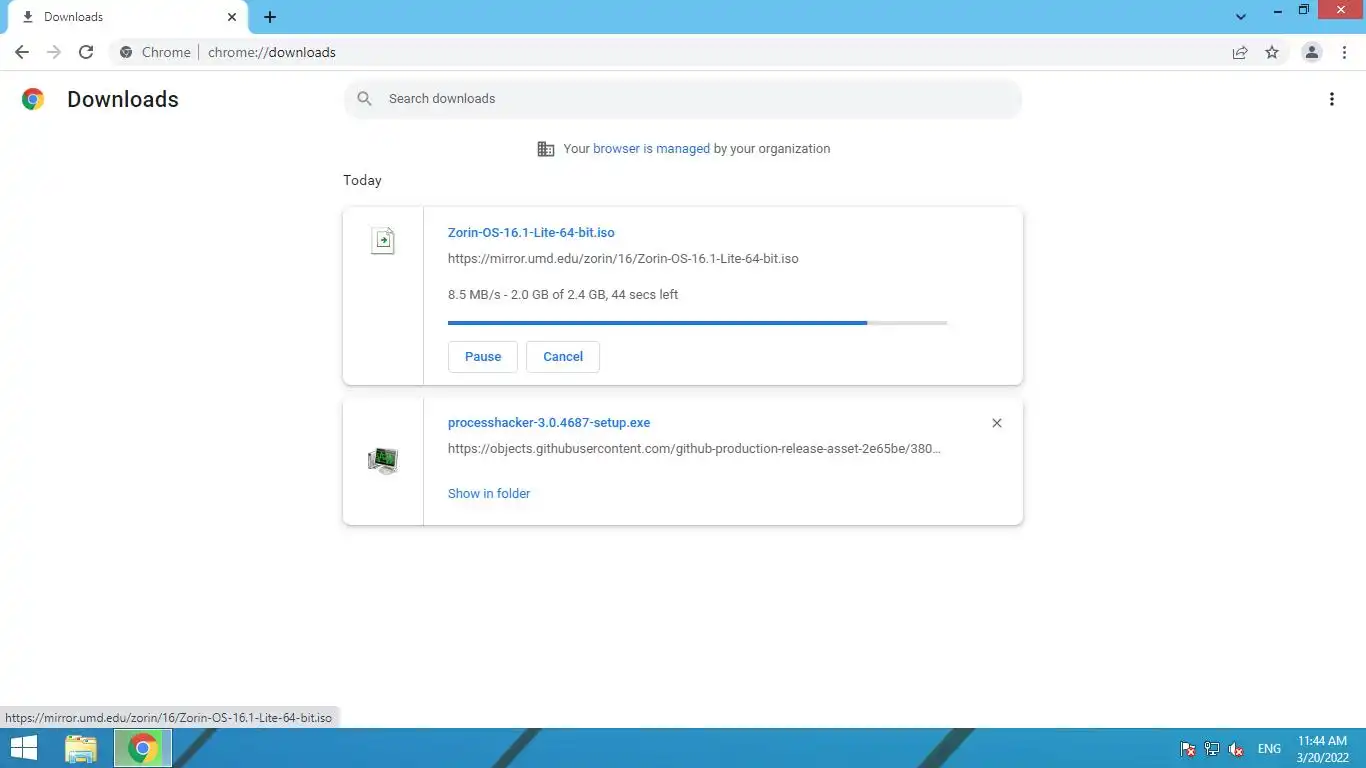Pause the Zorin ISO download
Screen dimensions: 1366x768
(x=483, y=356)
